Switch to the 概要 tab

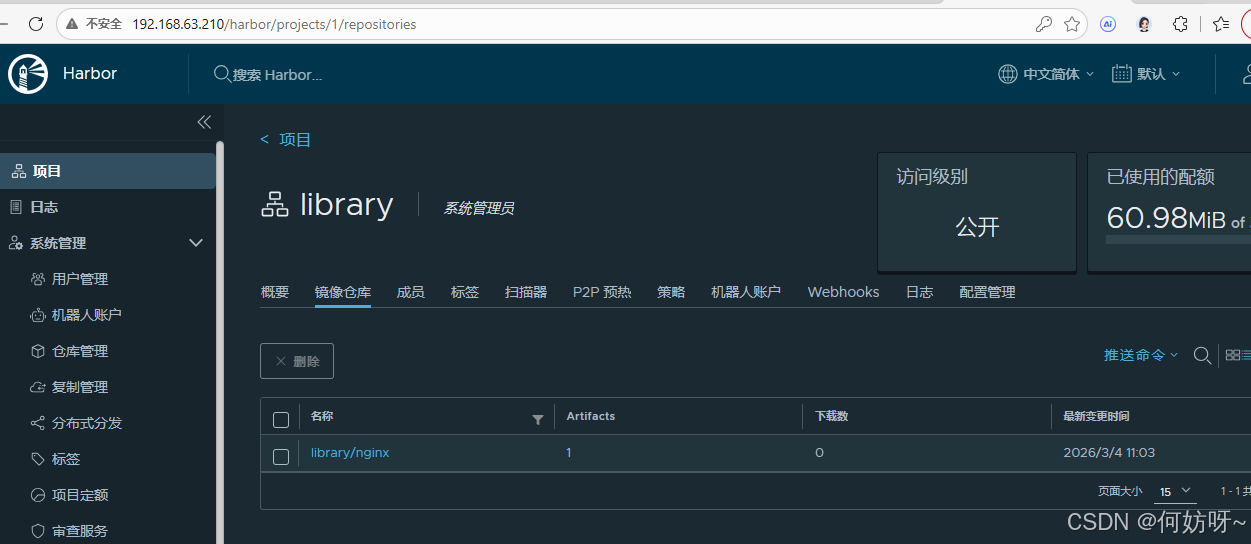(274, 292)
